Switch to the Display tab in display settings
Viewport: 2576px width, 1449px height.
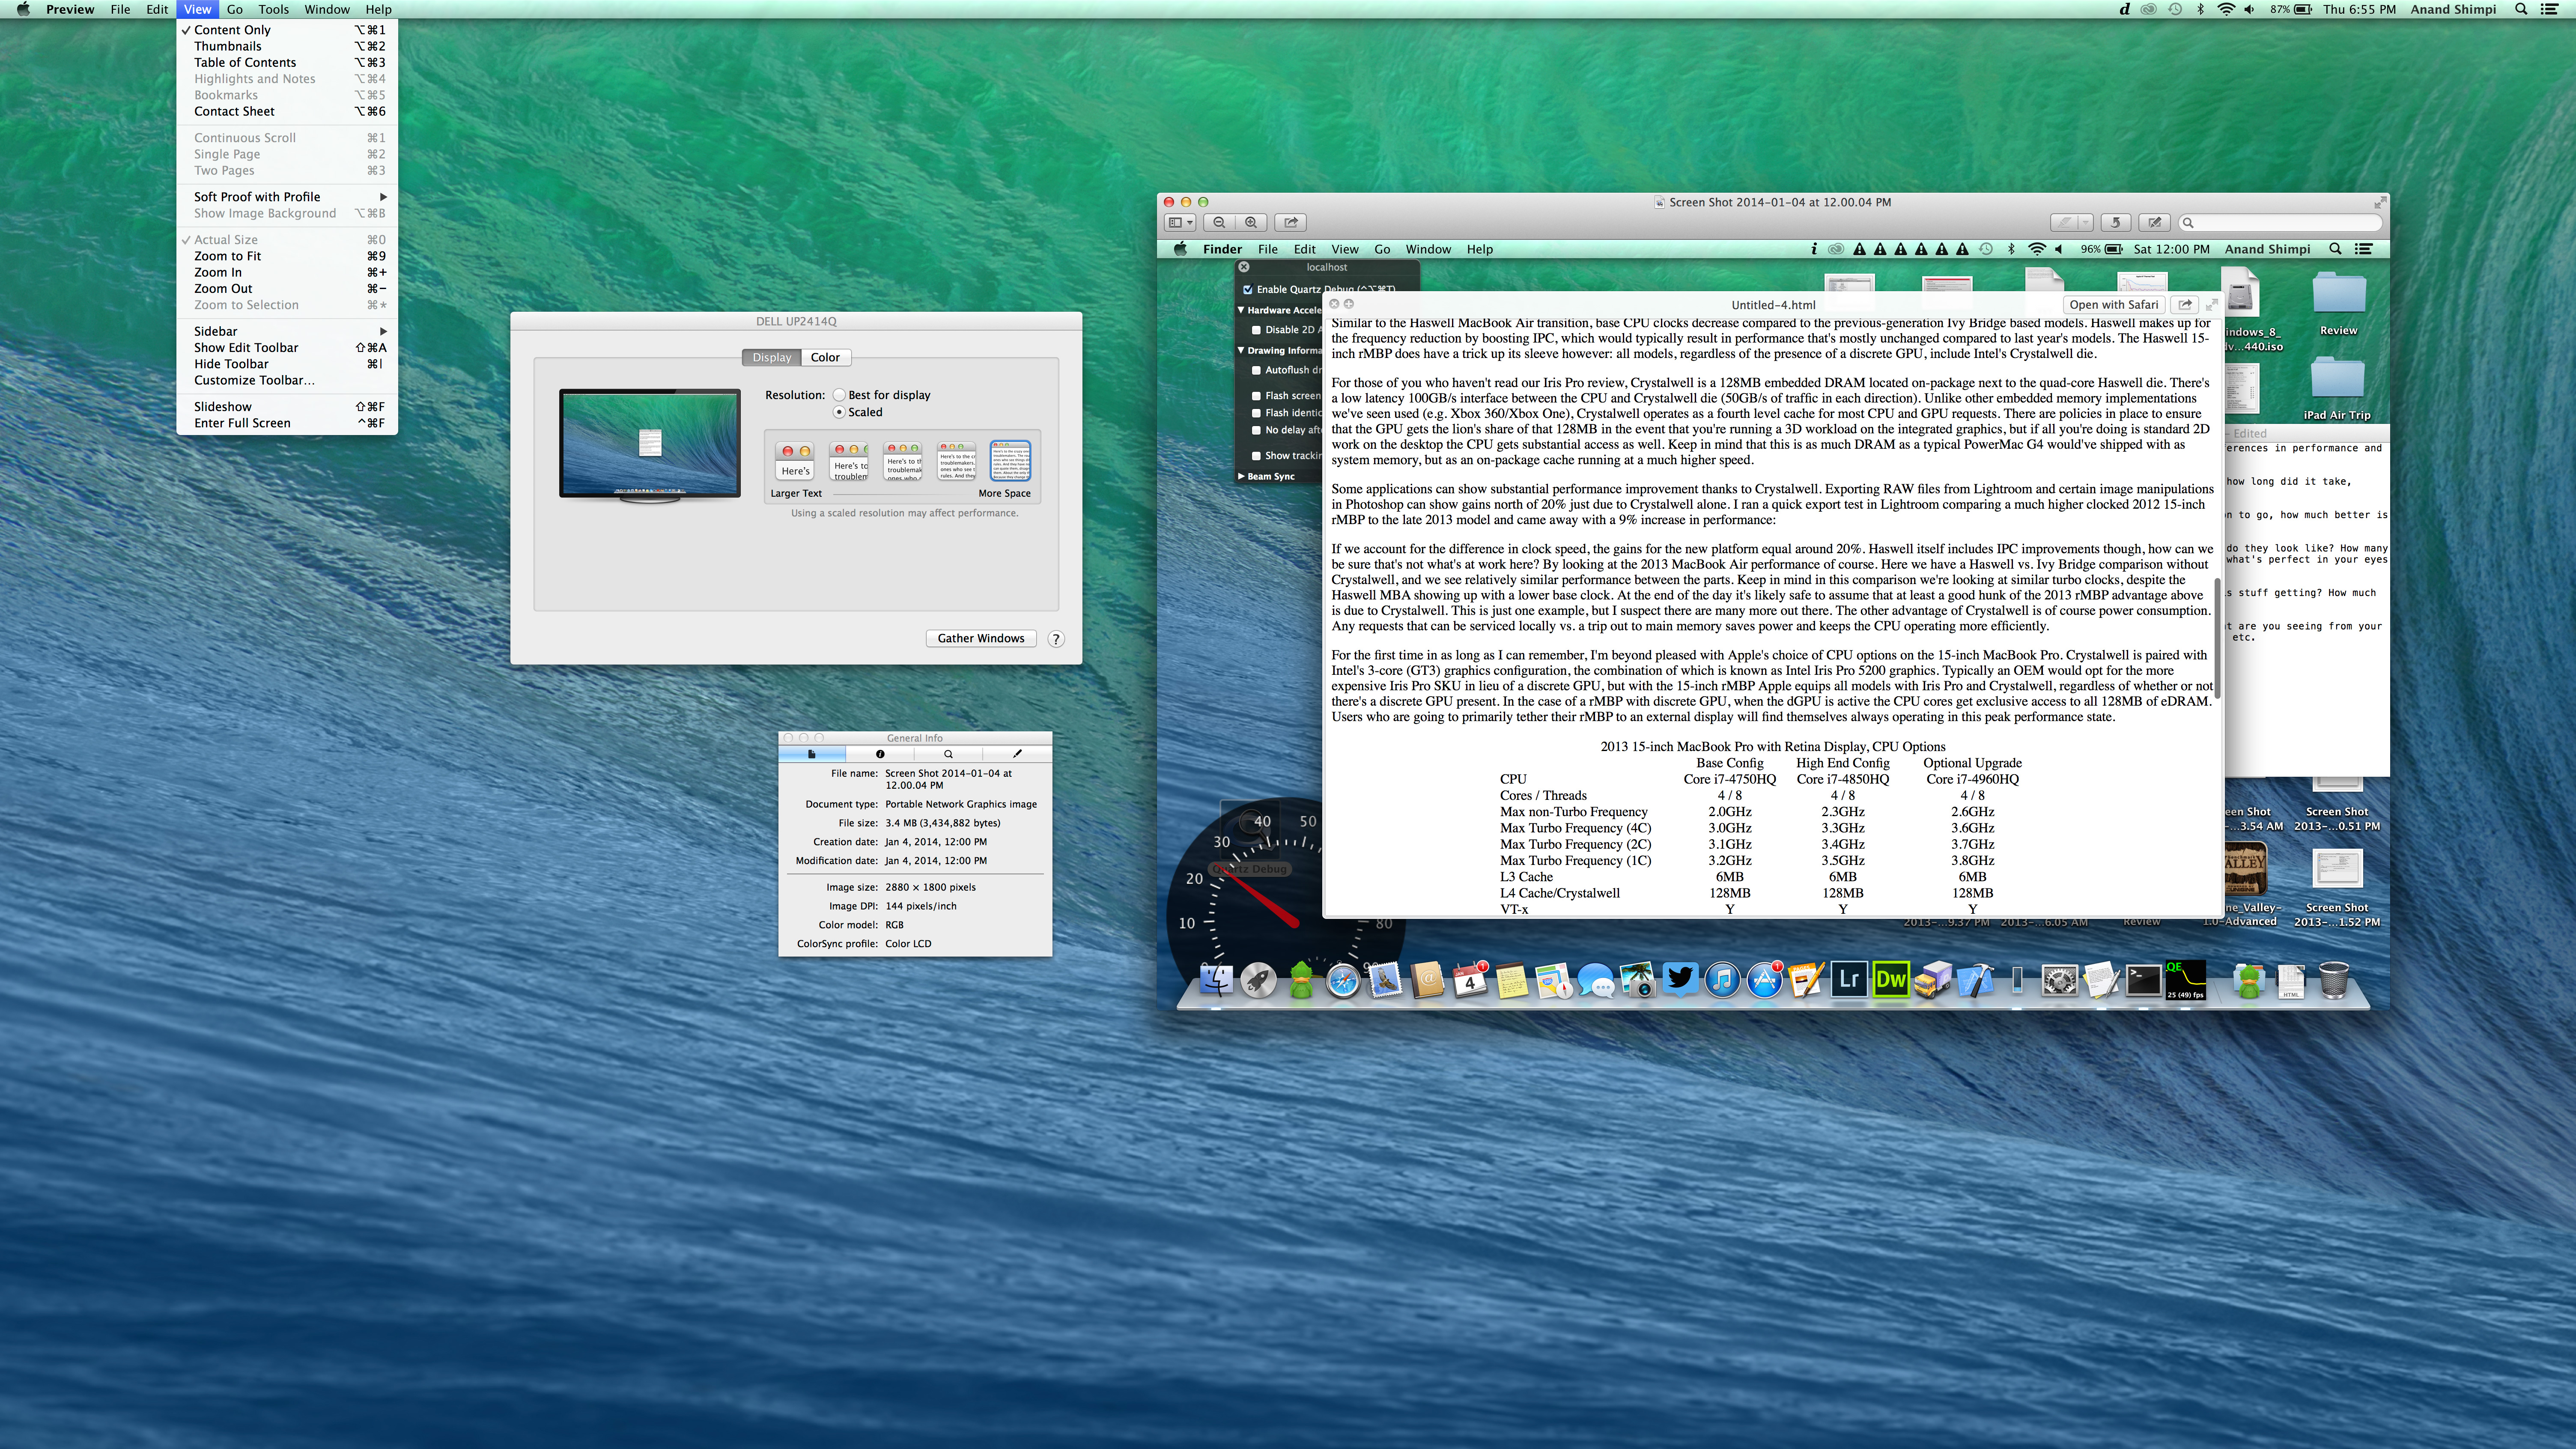point(771,357)
